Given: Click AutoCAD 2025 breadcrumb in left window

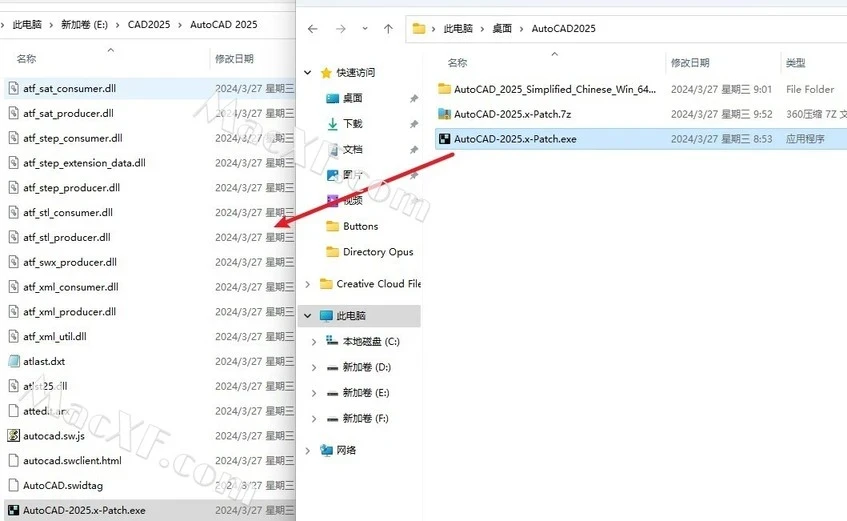Looking at the screenshot, I should pyautogui.click(x=224, y=24).
